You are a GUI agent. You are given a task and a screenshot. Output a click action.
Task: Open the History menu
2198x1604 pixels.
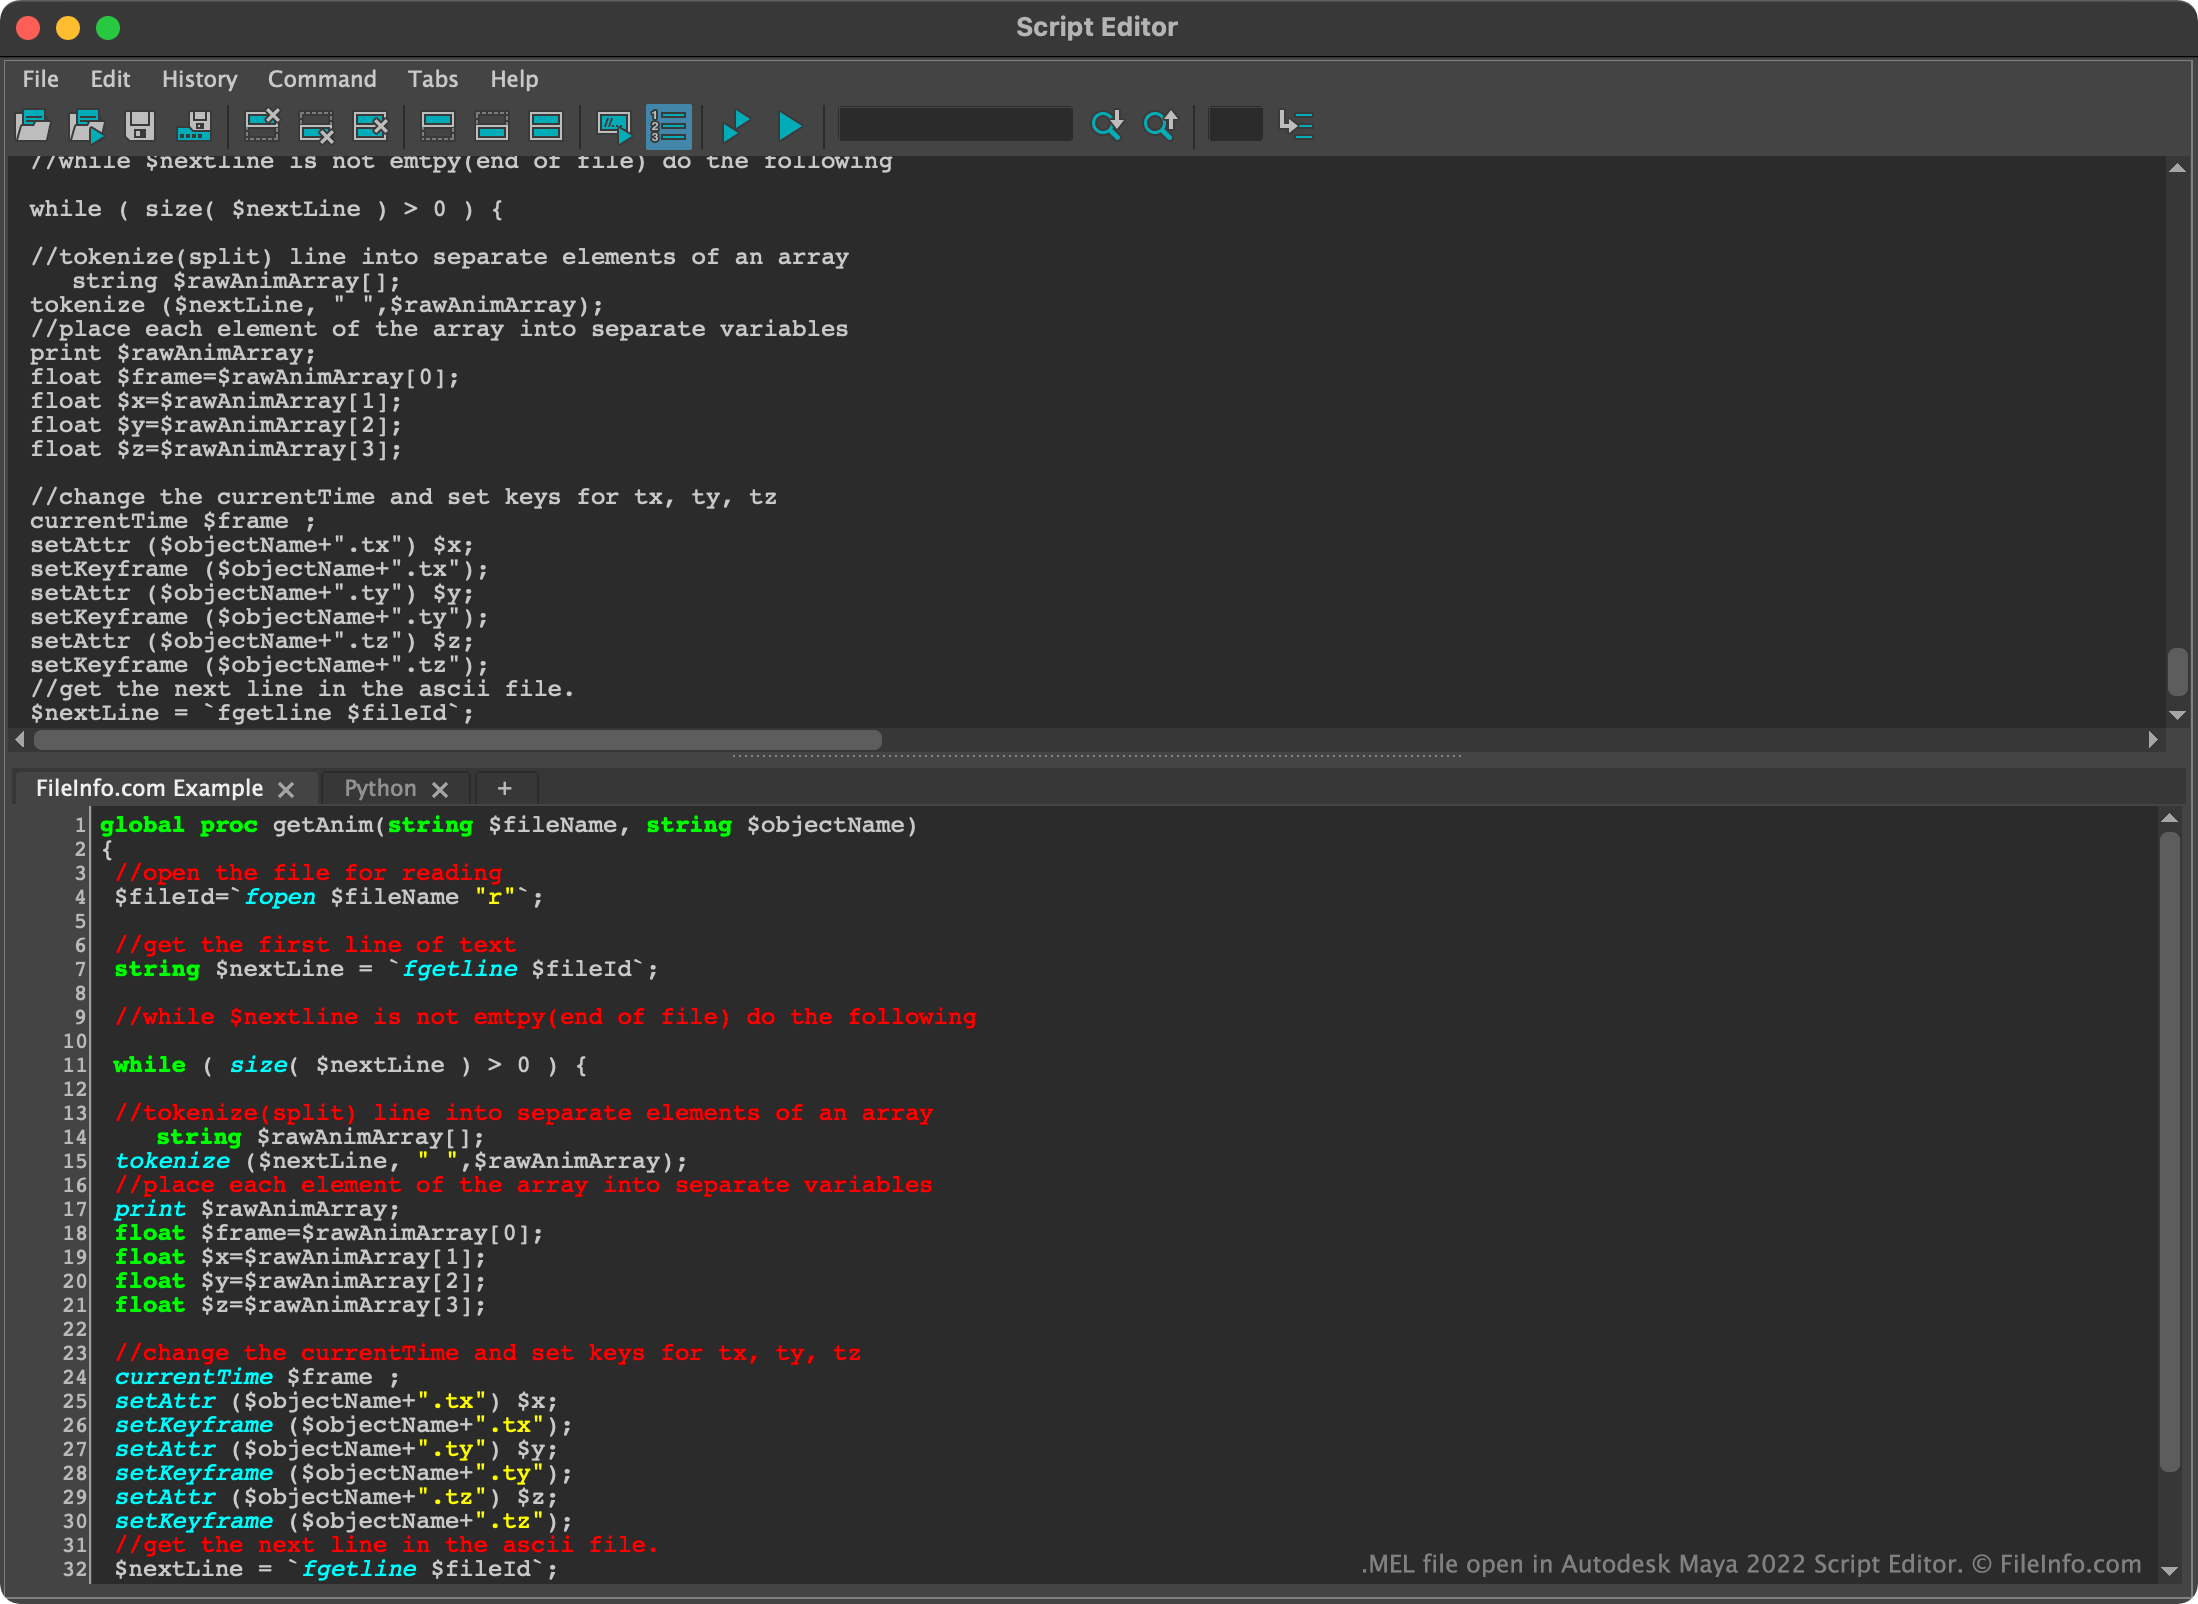(x=199, y=79)
